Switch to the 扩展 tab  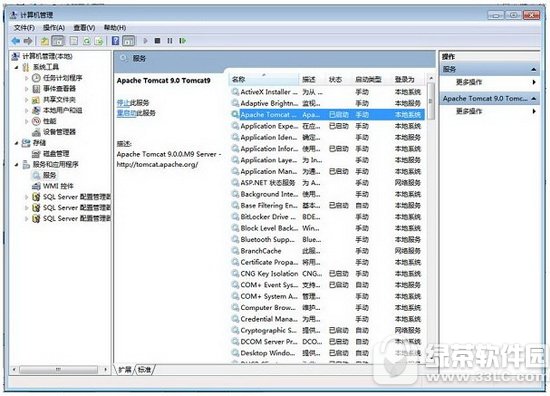pyautogui.click(x=125, y=369)
